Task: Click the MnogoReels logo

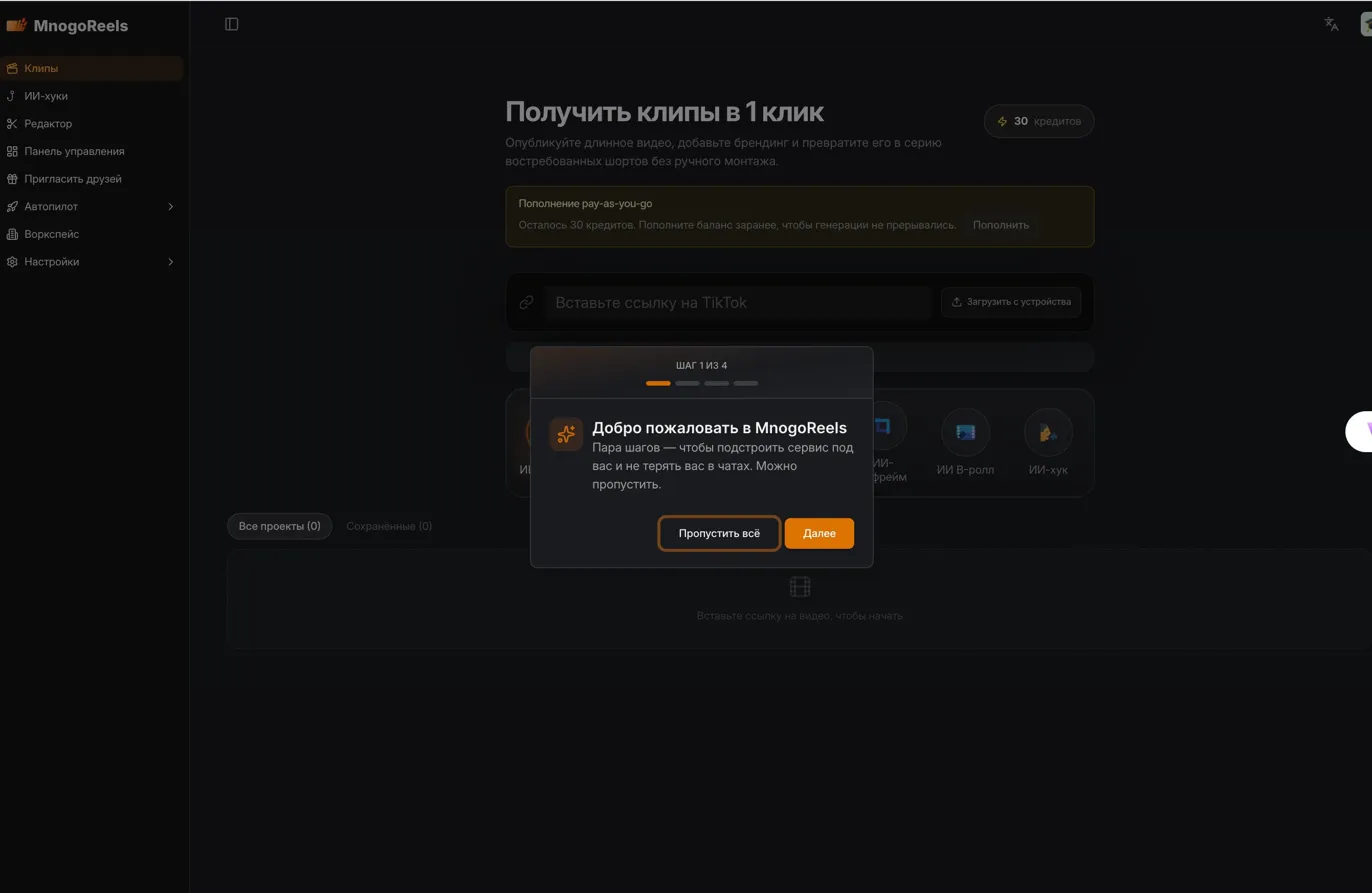Action: click(x=67, y=26)
